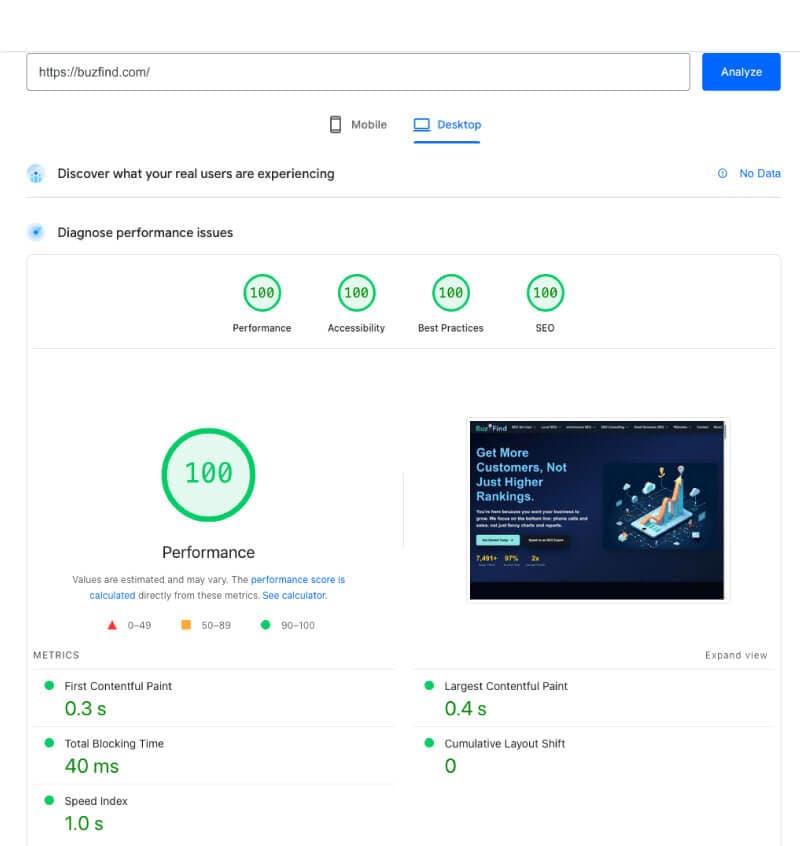Click the 0.4 s Largest Contentful Paint value
800x846 pixels.
tap(466, 708)
